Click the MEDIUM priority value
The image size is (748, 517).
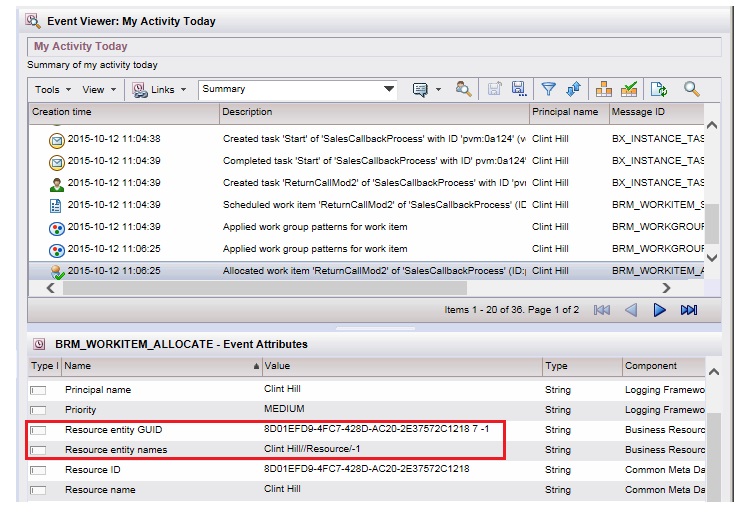click(284, 409)
